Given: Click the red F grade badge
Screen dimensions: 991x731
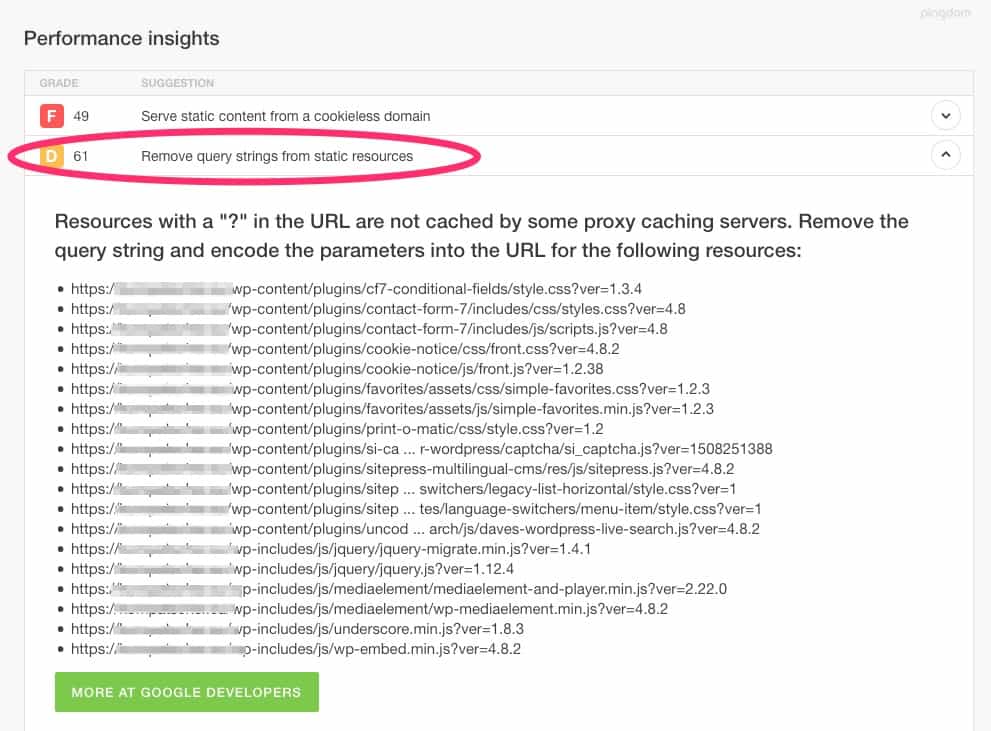Looking at the screenshot, I should (x=51, y=116).
